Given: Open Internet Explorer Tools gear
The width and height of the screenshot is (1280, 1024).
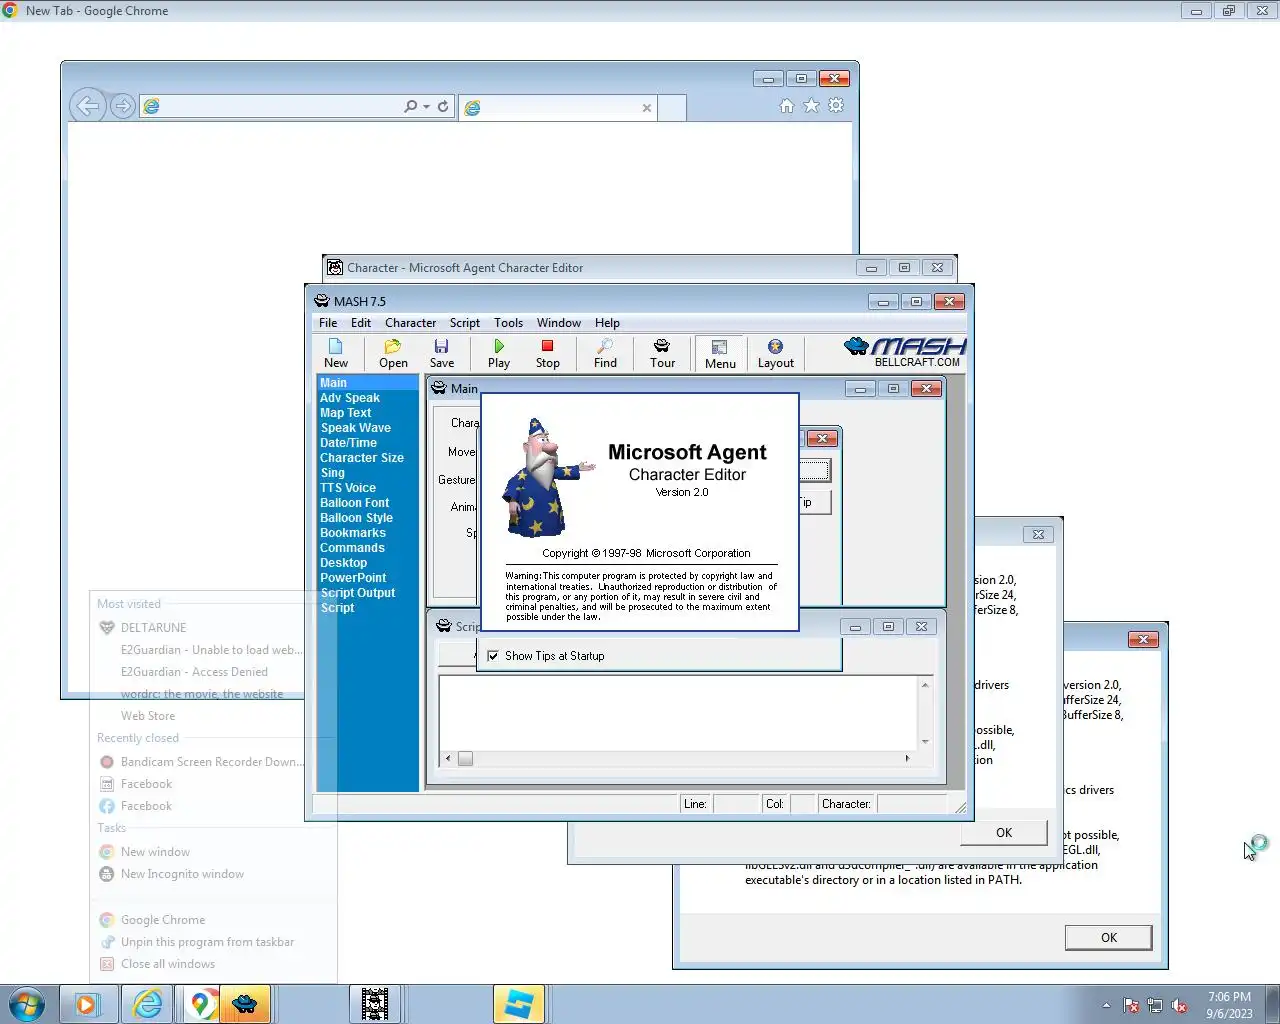Looking at the screenshot, I should (836, 105).
